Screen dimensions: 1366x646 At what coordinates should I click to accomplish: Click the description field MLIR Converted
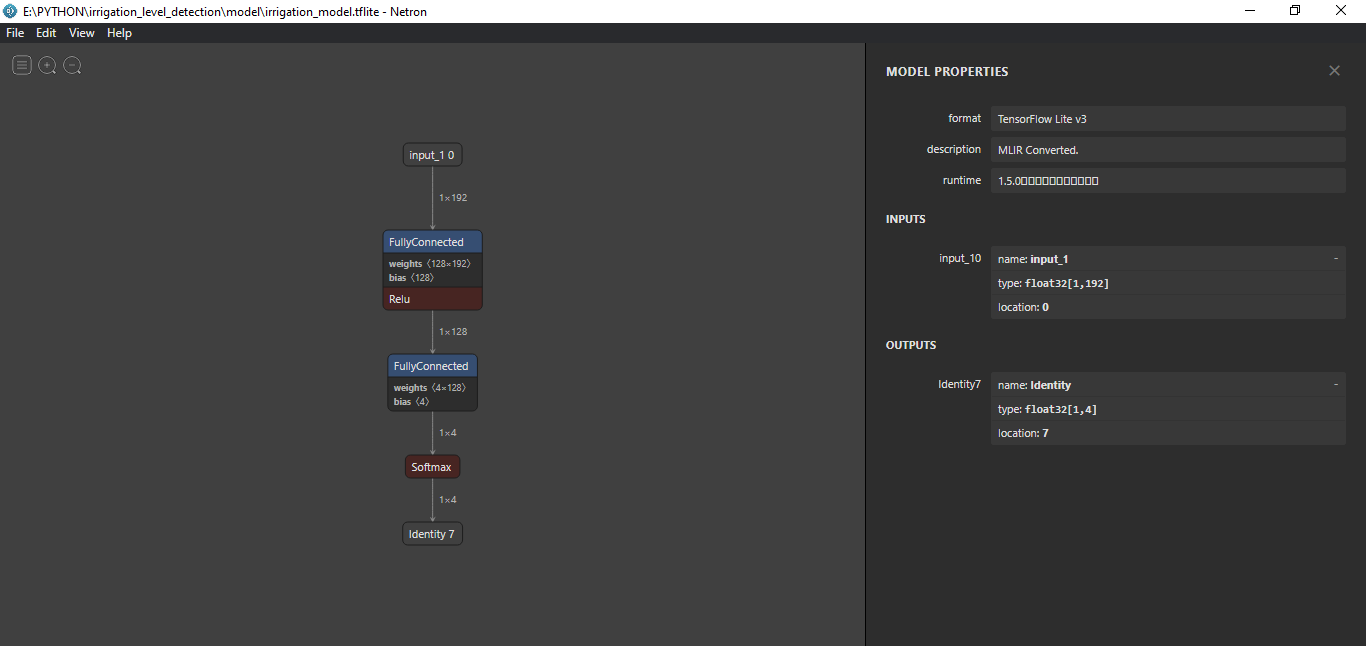(1167, 150)
